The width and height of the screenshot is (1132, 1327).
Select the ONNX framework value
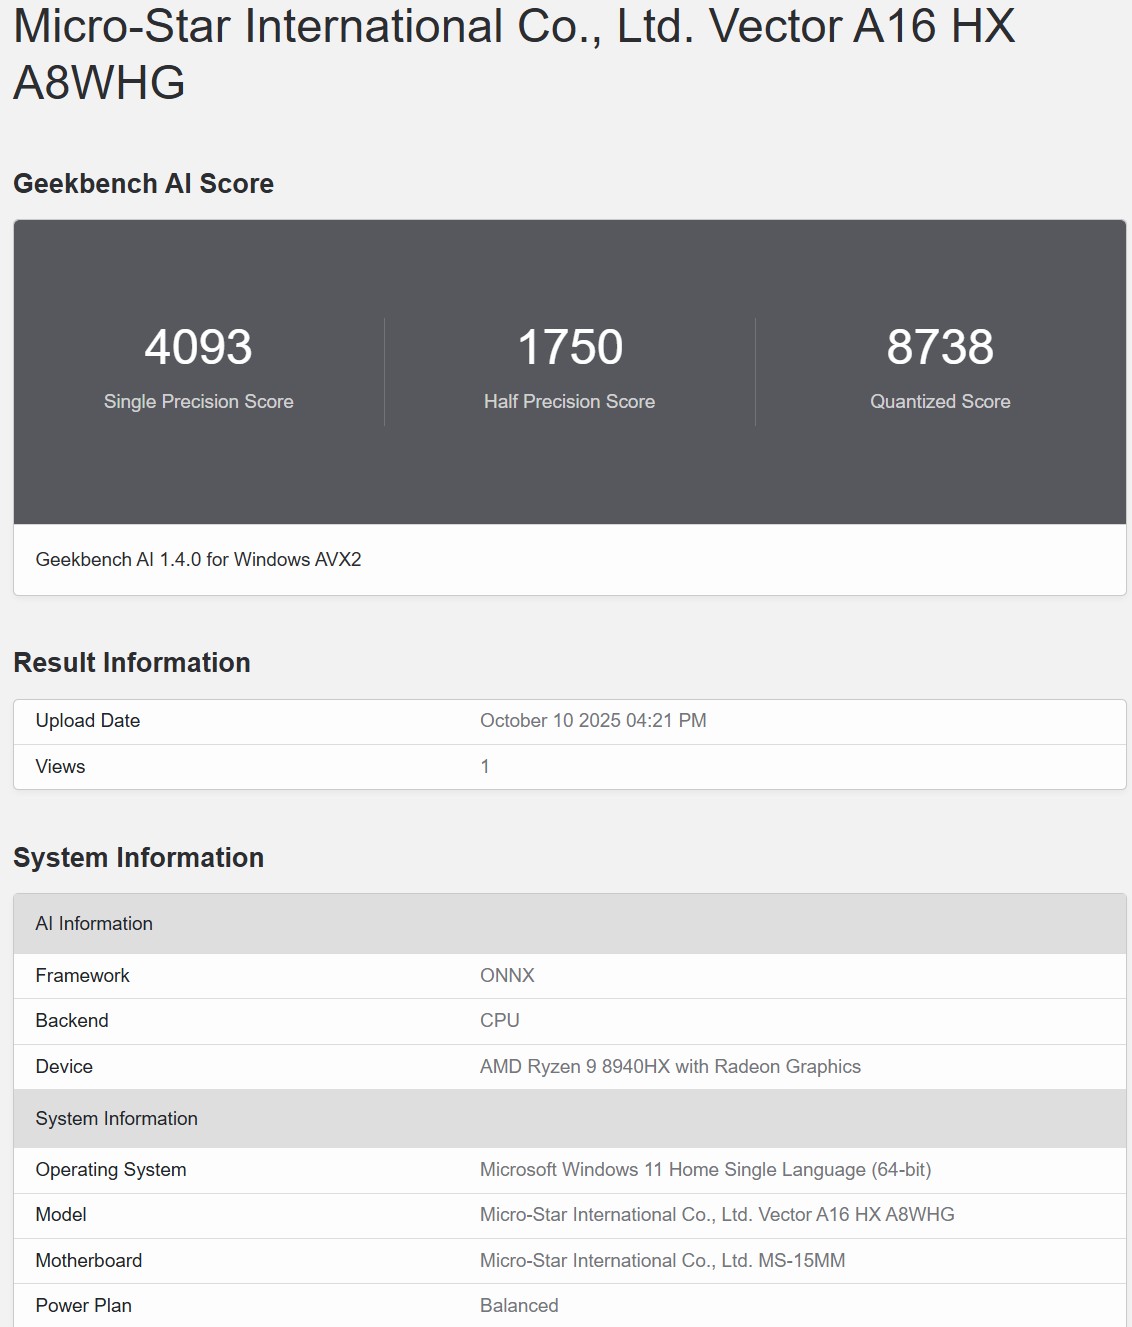point(507,976)
